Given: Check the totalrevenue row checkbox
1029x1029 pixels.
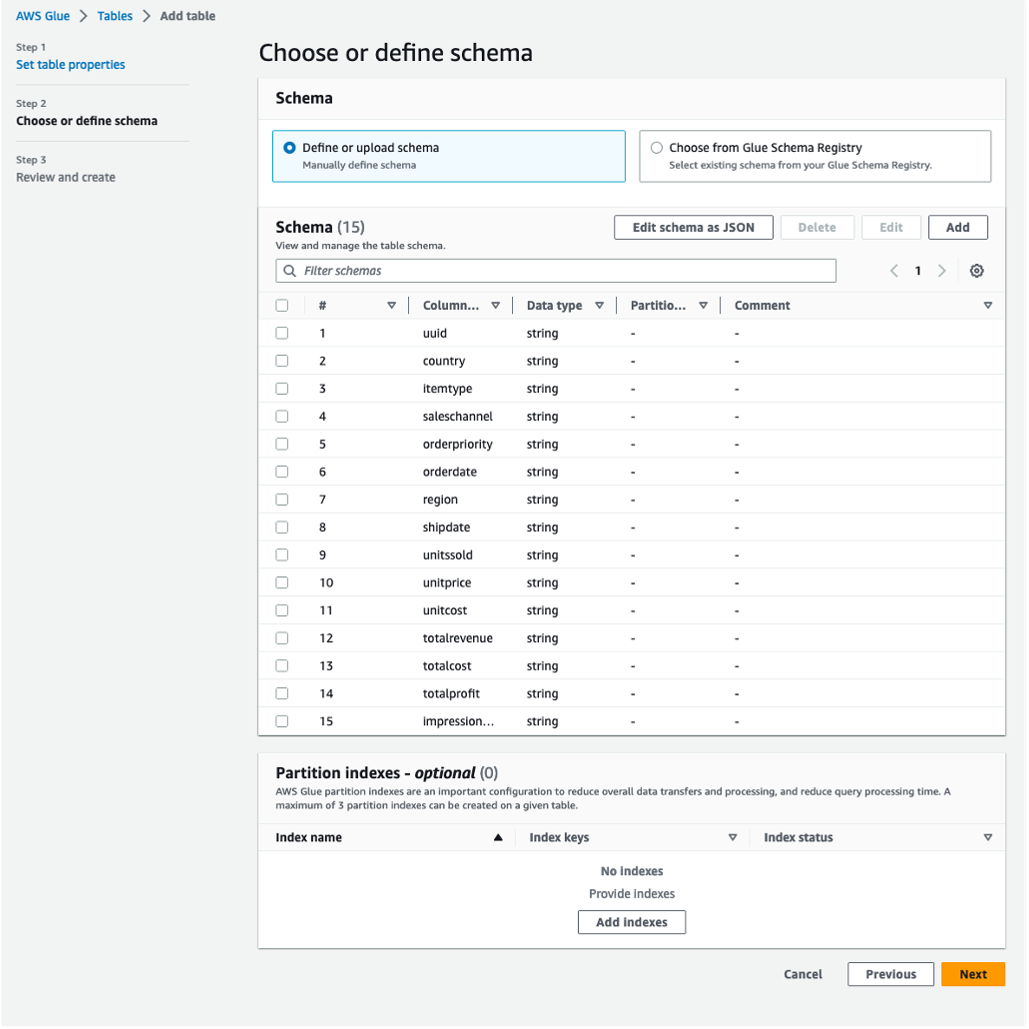Looking at the screenshot, I should pyautogui.click(x=282, y=638).
